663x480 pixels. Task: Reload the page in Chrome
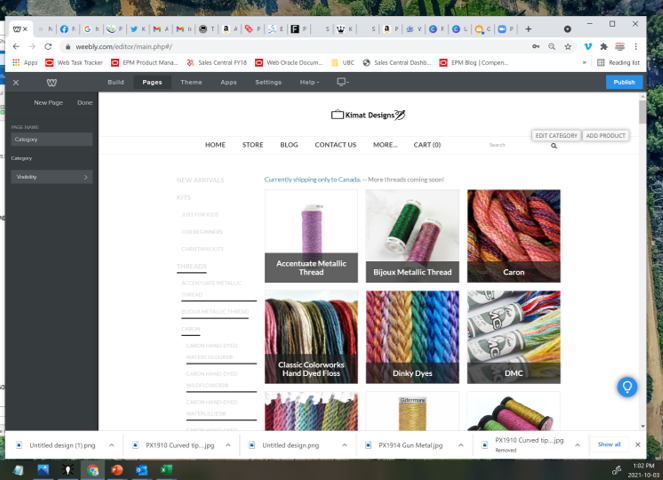[x=49, y=46]
